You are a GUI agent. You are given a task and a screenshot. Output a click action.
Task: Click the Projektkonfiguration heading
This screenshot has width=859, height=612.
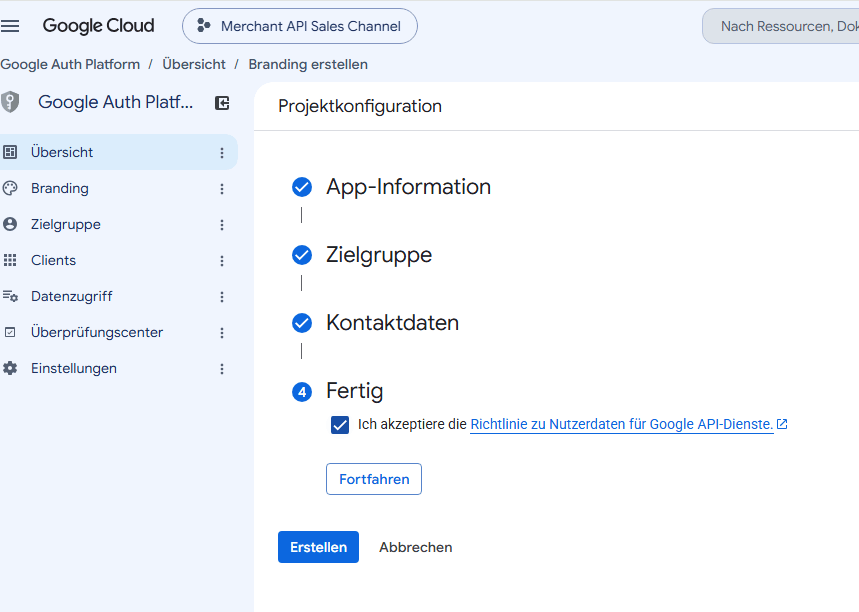(360, 106)
